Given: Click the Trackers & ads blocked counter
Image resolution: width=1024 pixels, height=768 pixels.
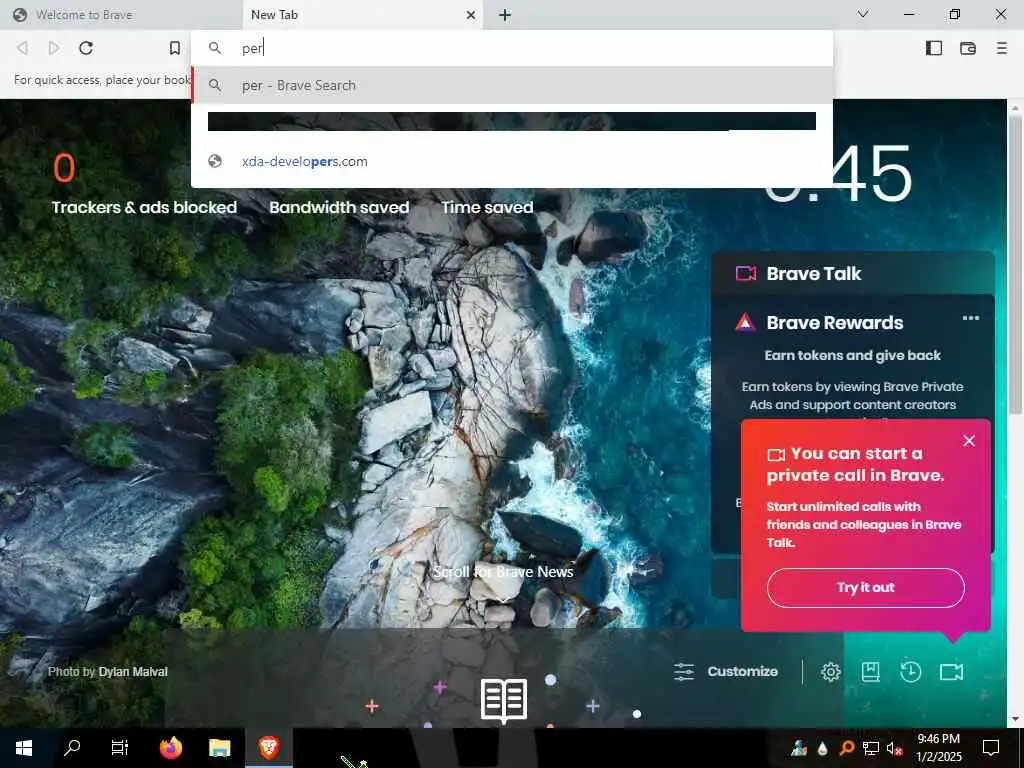Looking at the screenshot, I should 144,184.
